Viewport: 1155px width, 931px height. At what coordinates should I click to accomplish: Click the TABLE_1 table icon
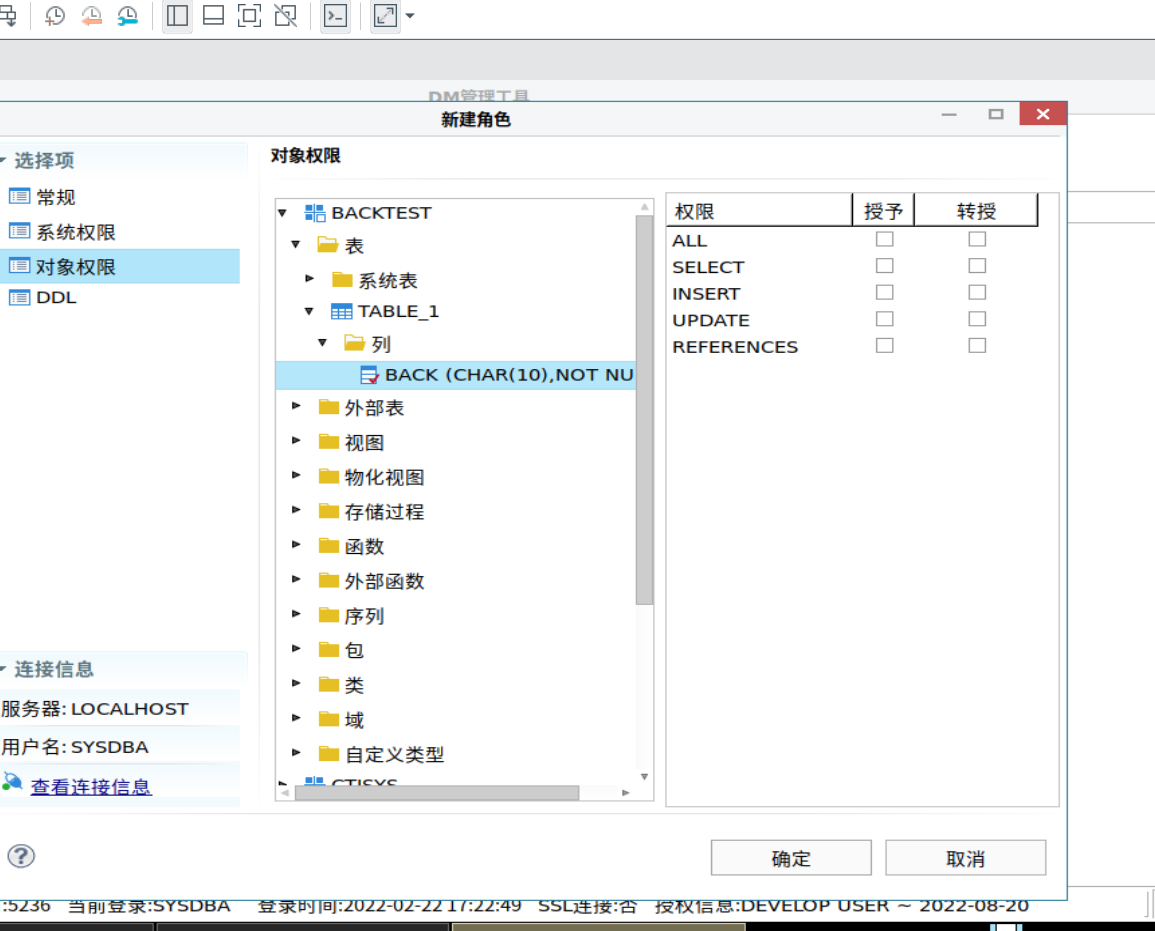coord(341,312)
